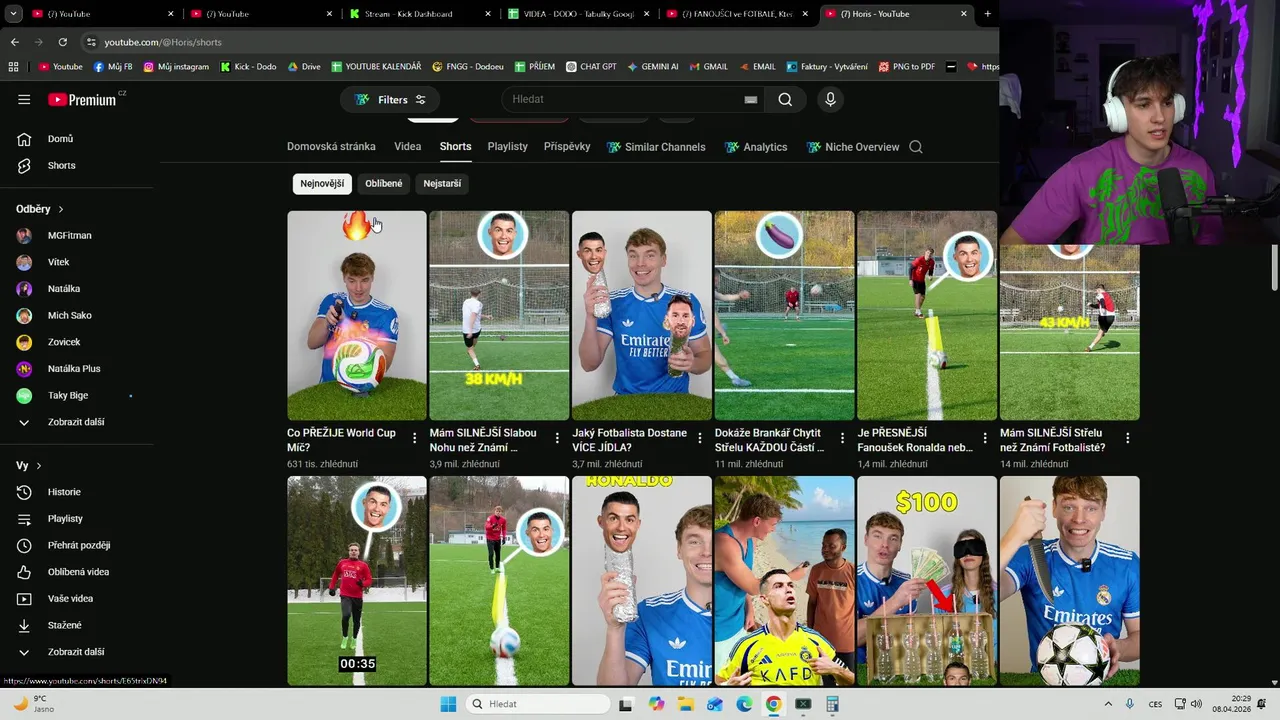Open taskbar clock showing 20:29
Screen dimensions: 1280x720
point(1232,704)
